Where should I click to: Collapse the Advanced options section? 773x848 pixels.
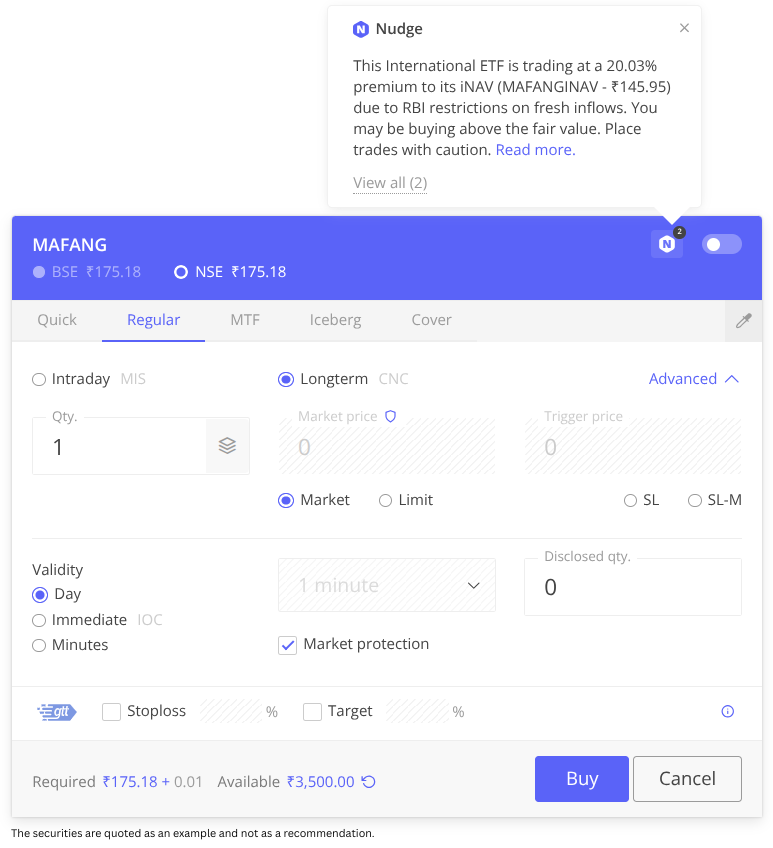pos(694,379)
